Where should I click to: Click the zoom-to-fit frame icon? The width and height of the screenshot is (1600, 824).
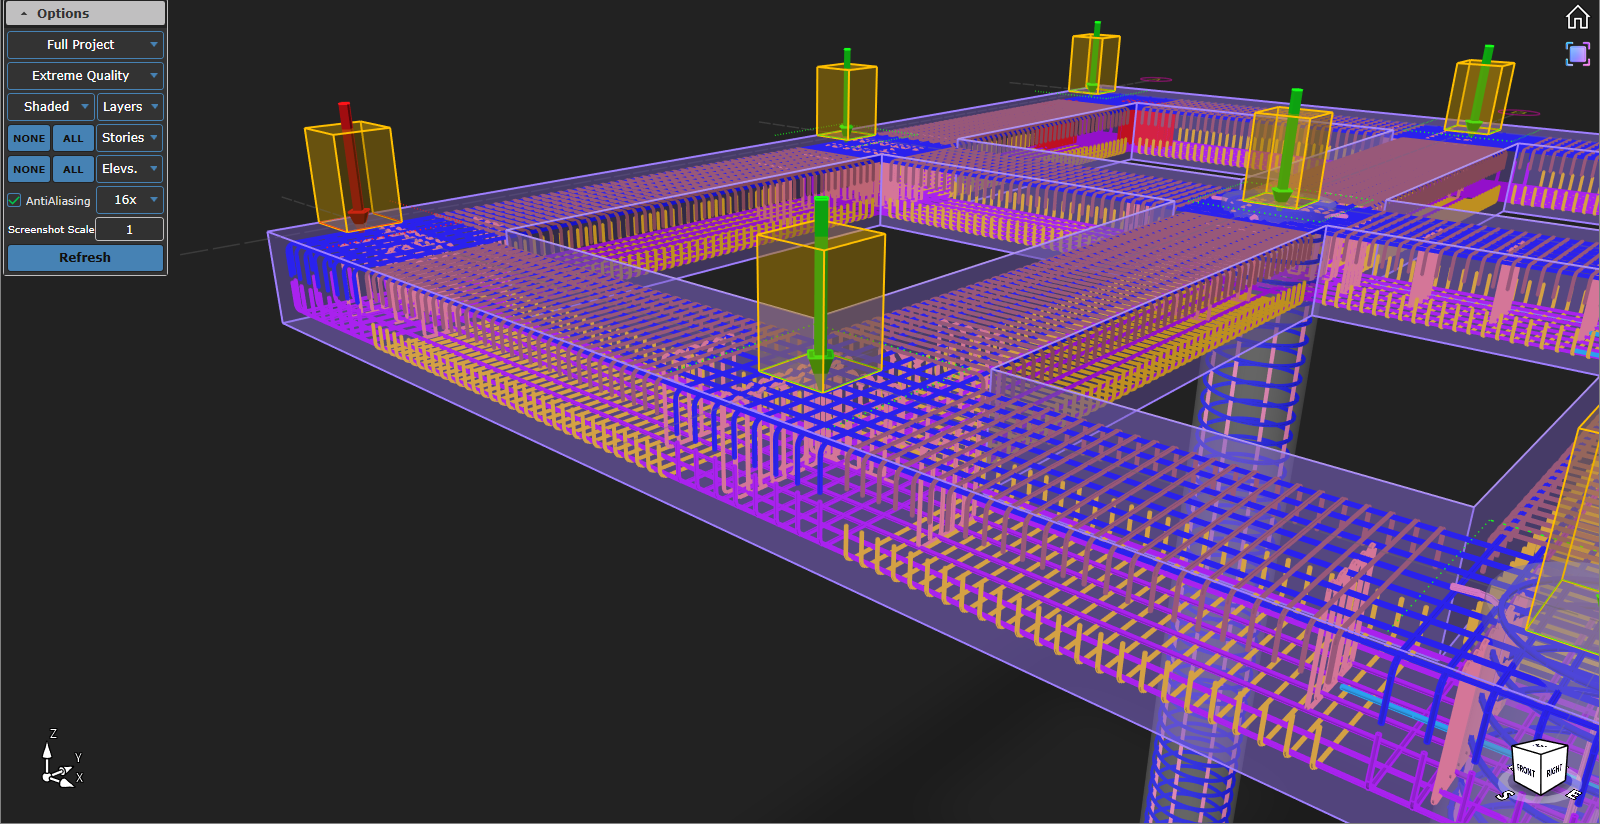tap(1577, 54)
